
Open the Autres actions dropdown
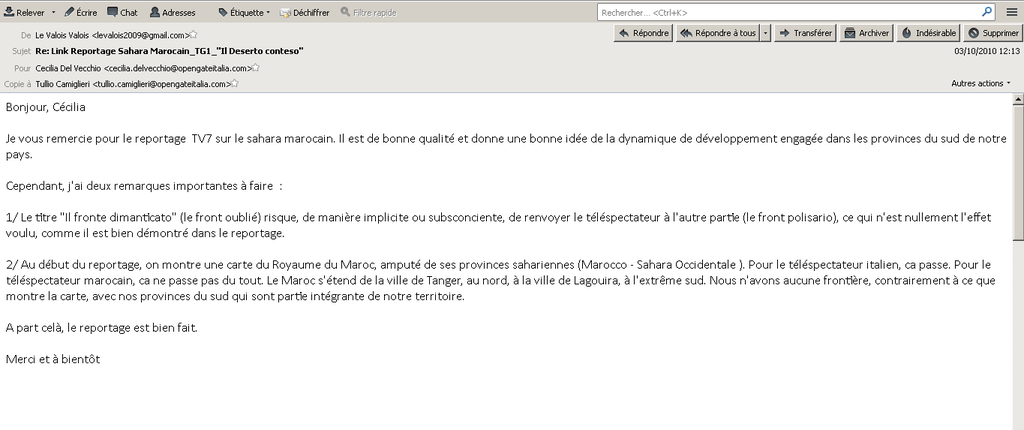(980, 83)
